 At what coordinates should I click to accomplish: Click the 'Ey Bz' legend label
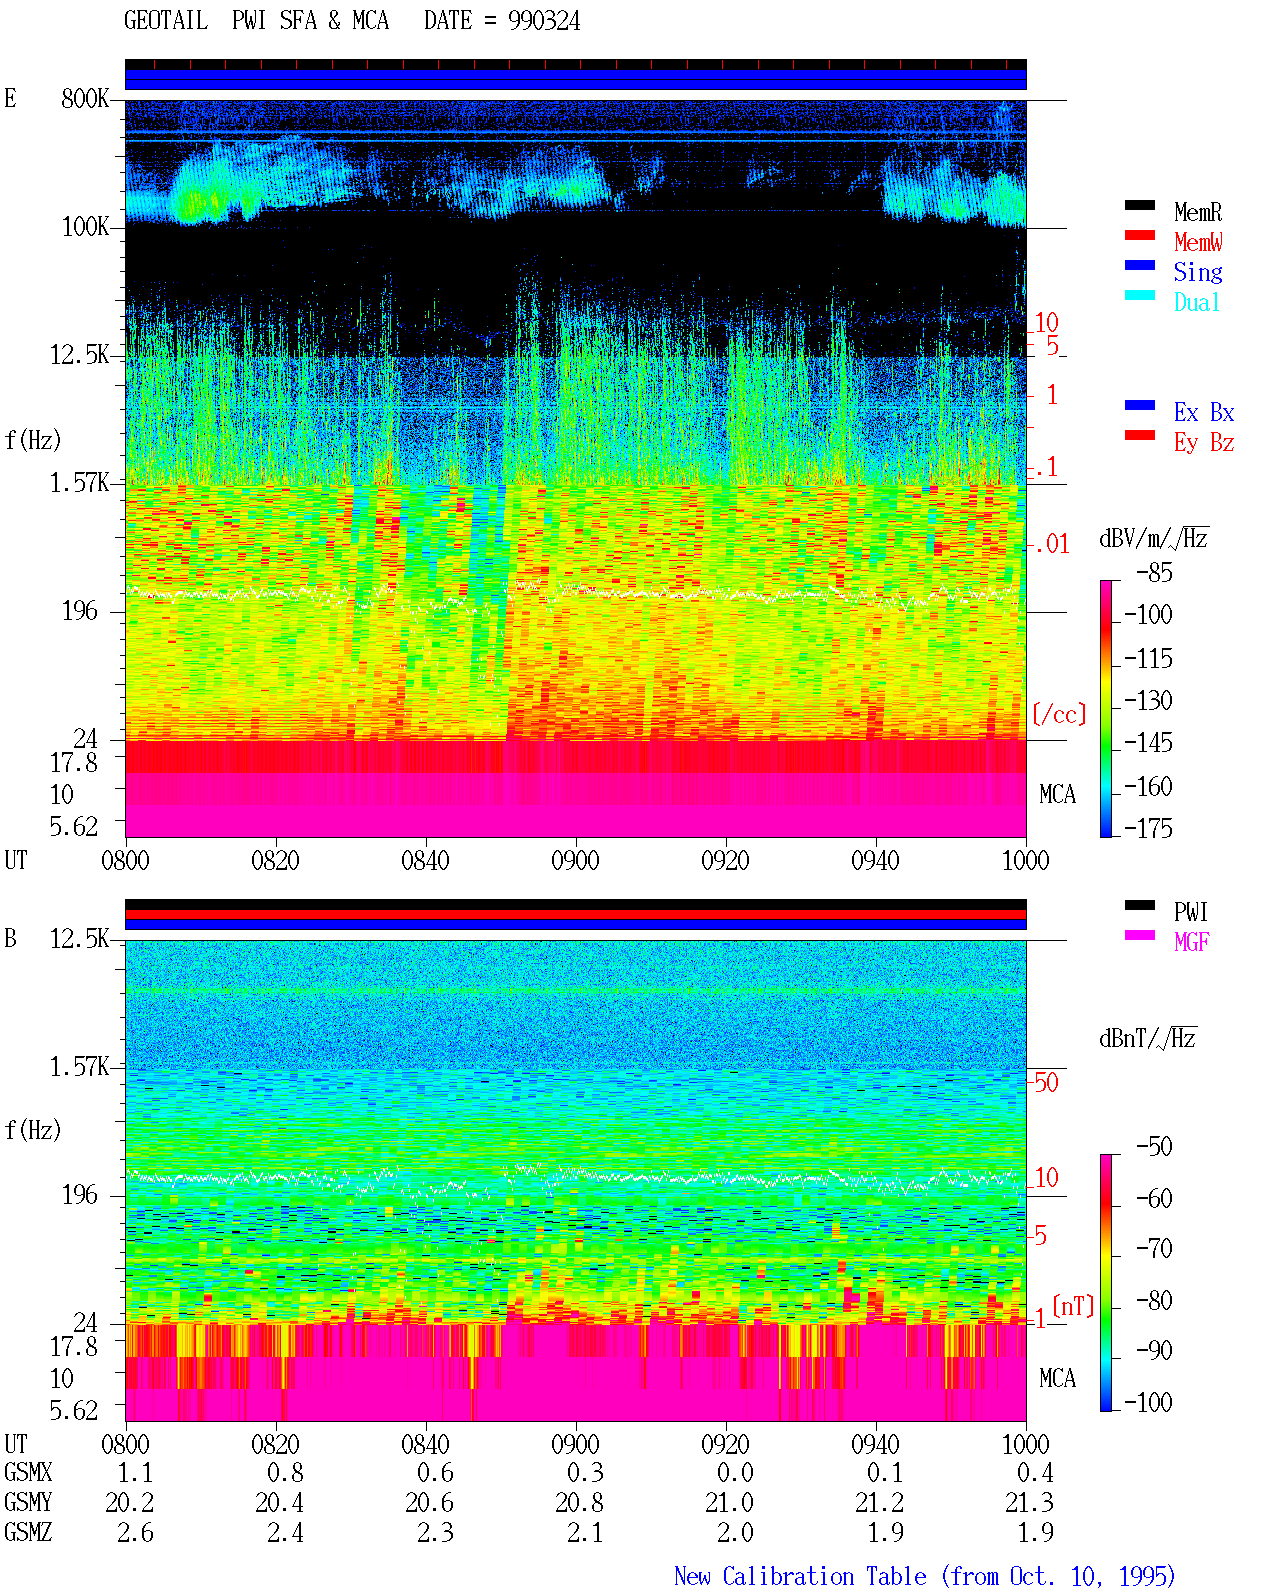click(1204, 442)
